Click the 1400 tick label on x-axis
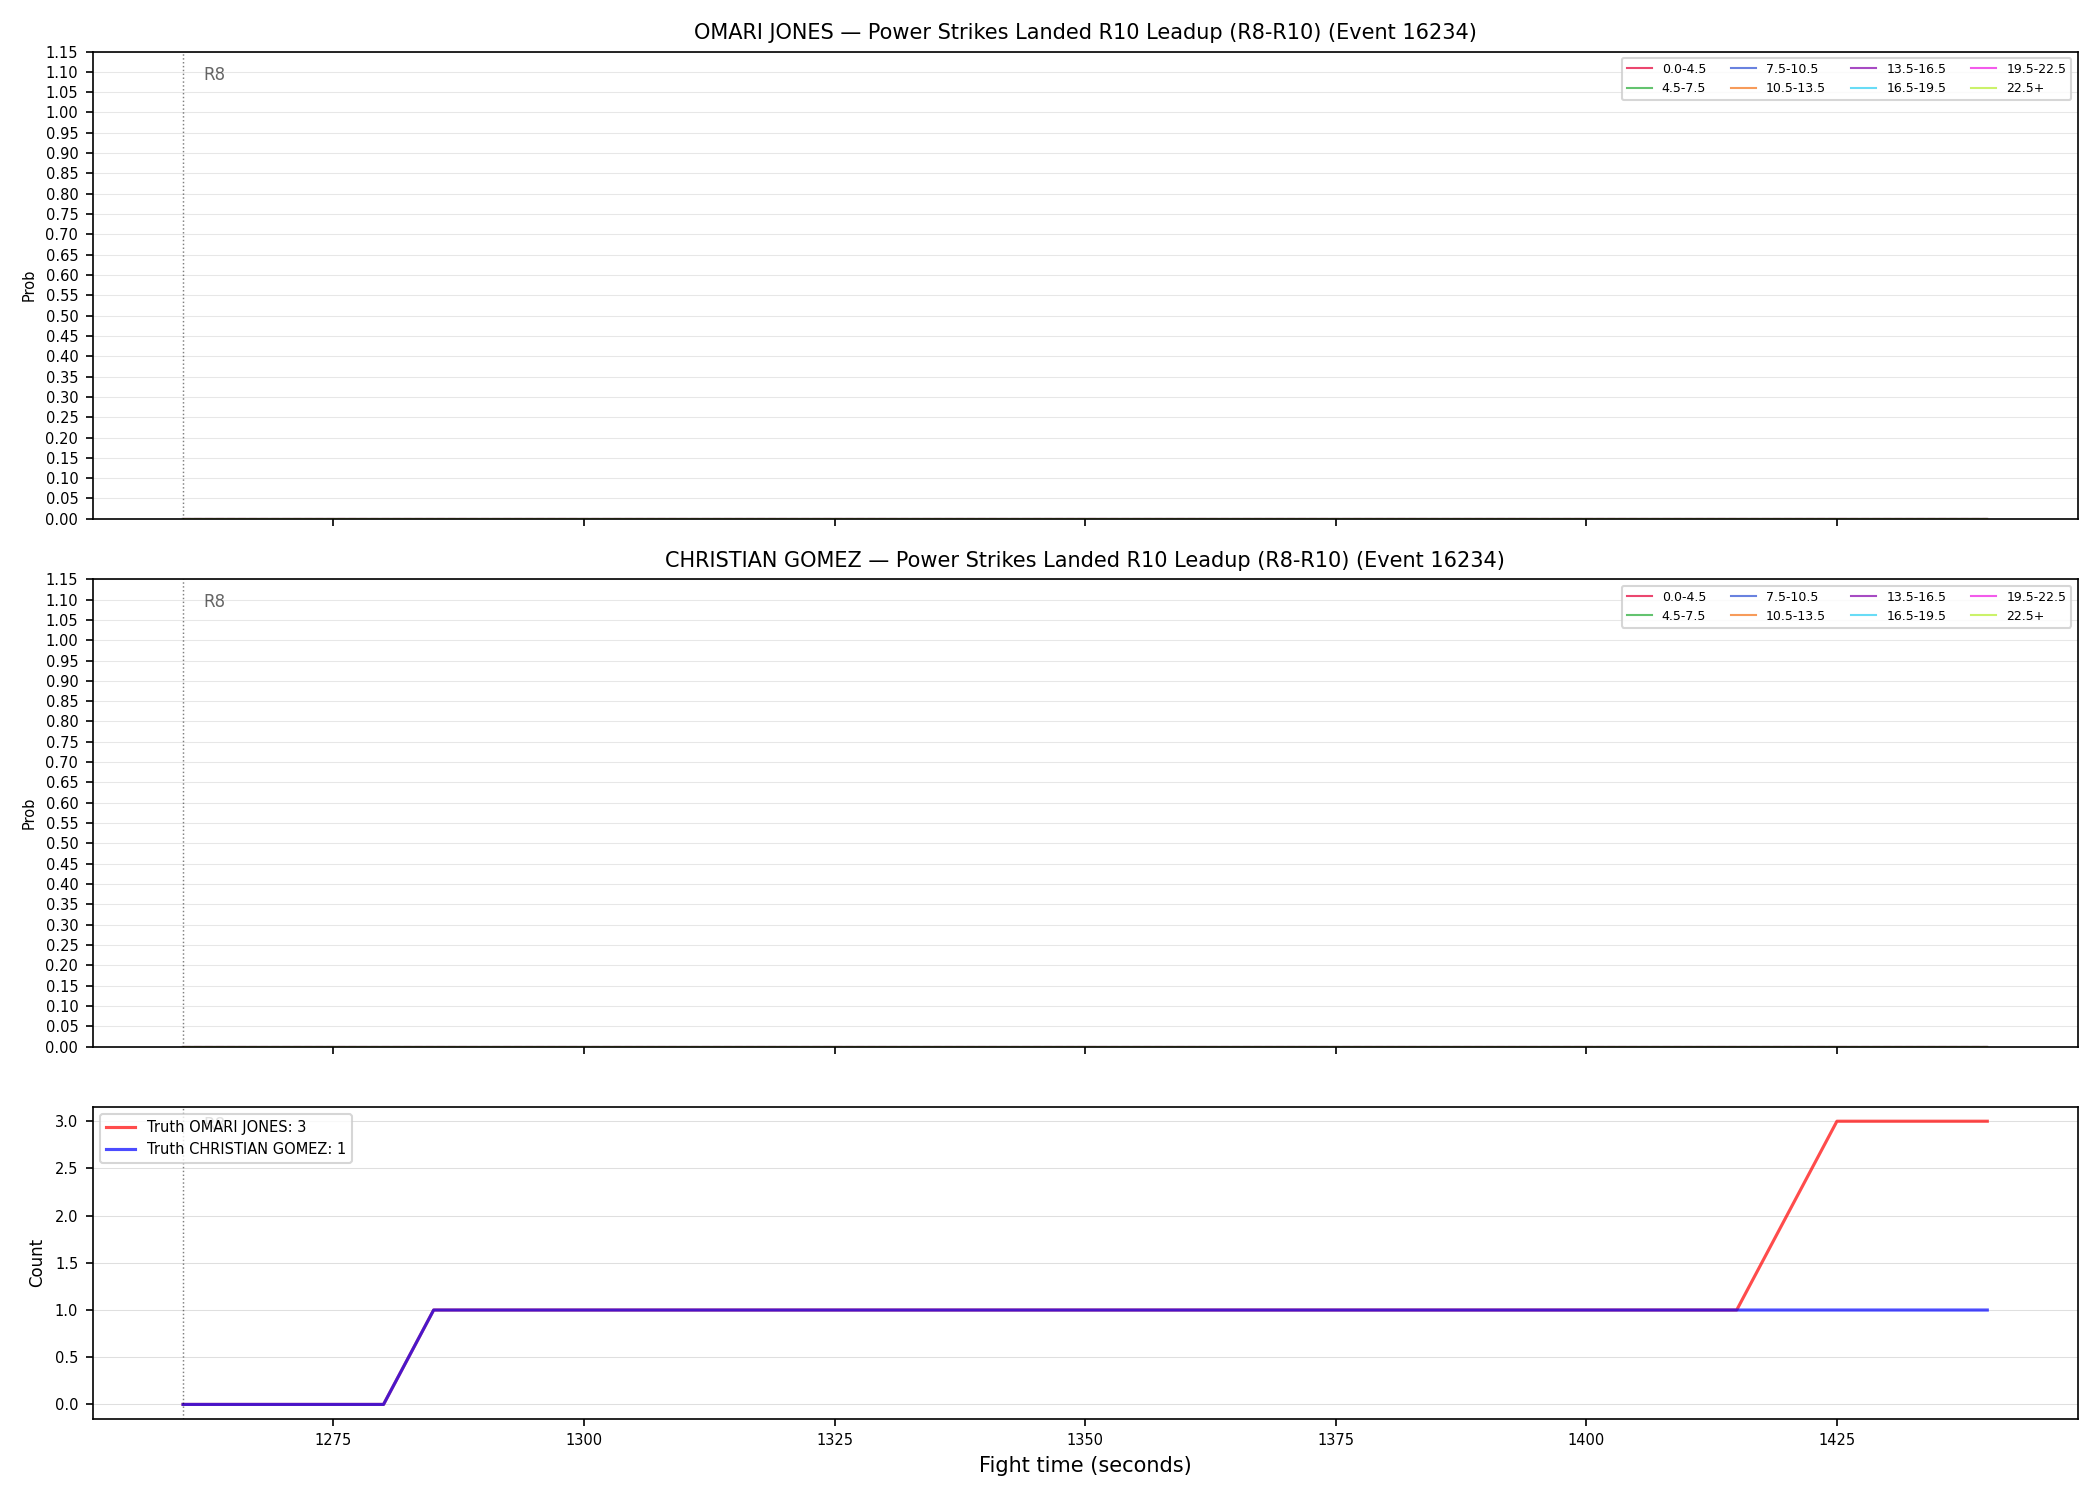Screen dimensions: 2100x1500 click(x=1586, y=1440)
